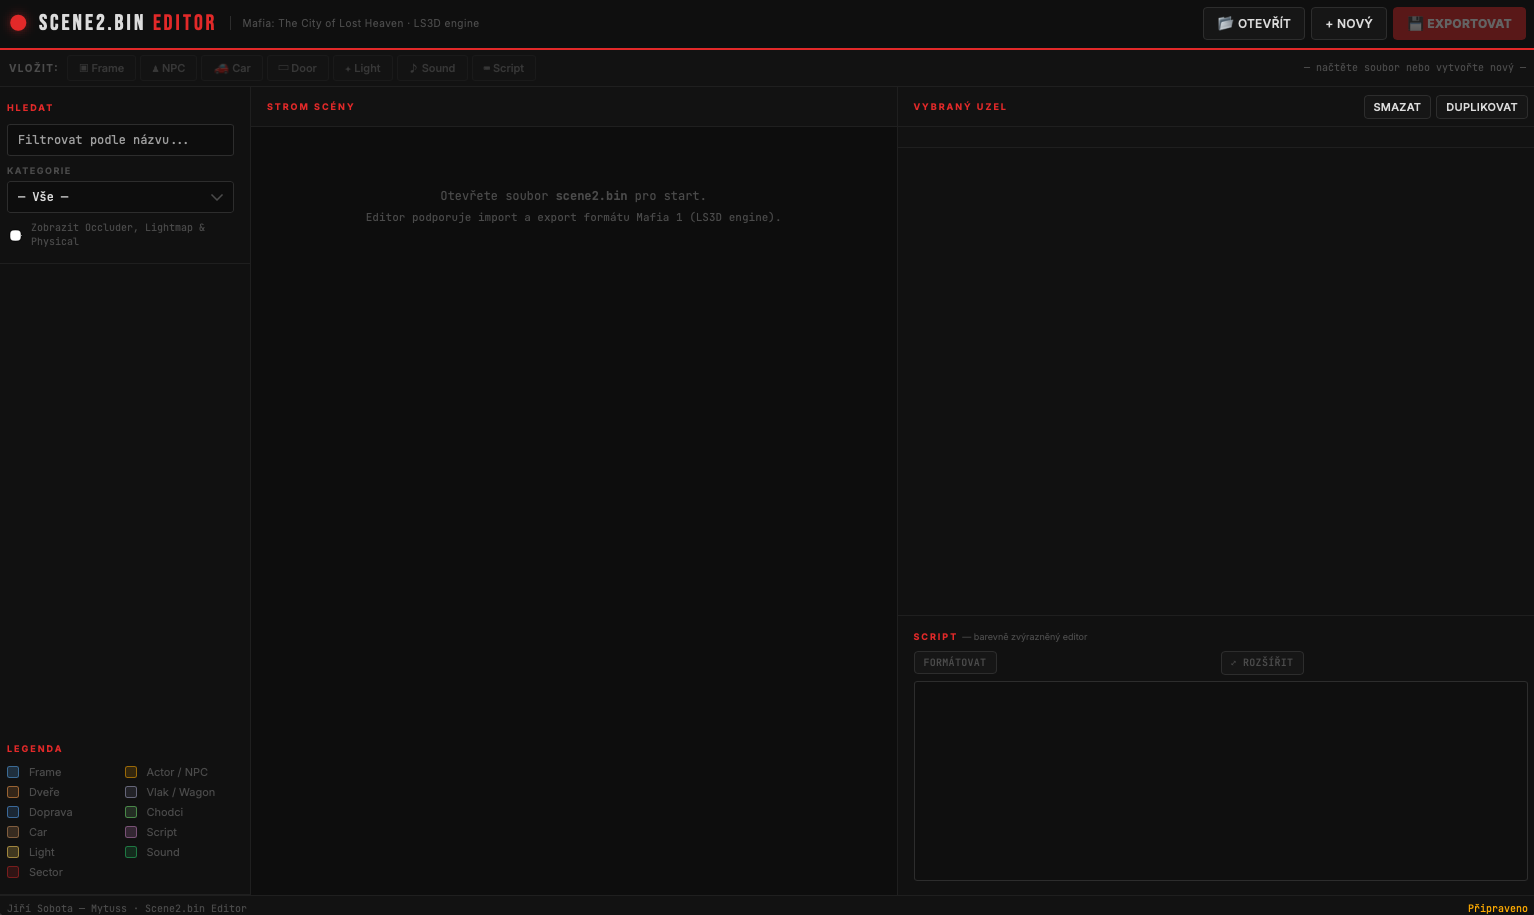Click the Sector legend color swatch
Screen dimensions: 1534x915
[13, 872]
